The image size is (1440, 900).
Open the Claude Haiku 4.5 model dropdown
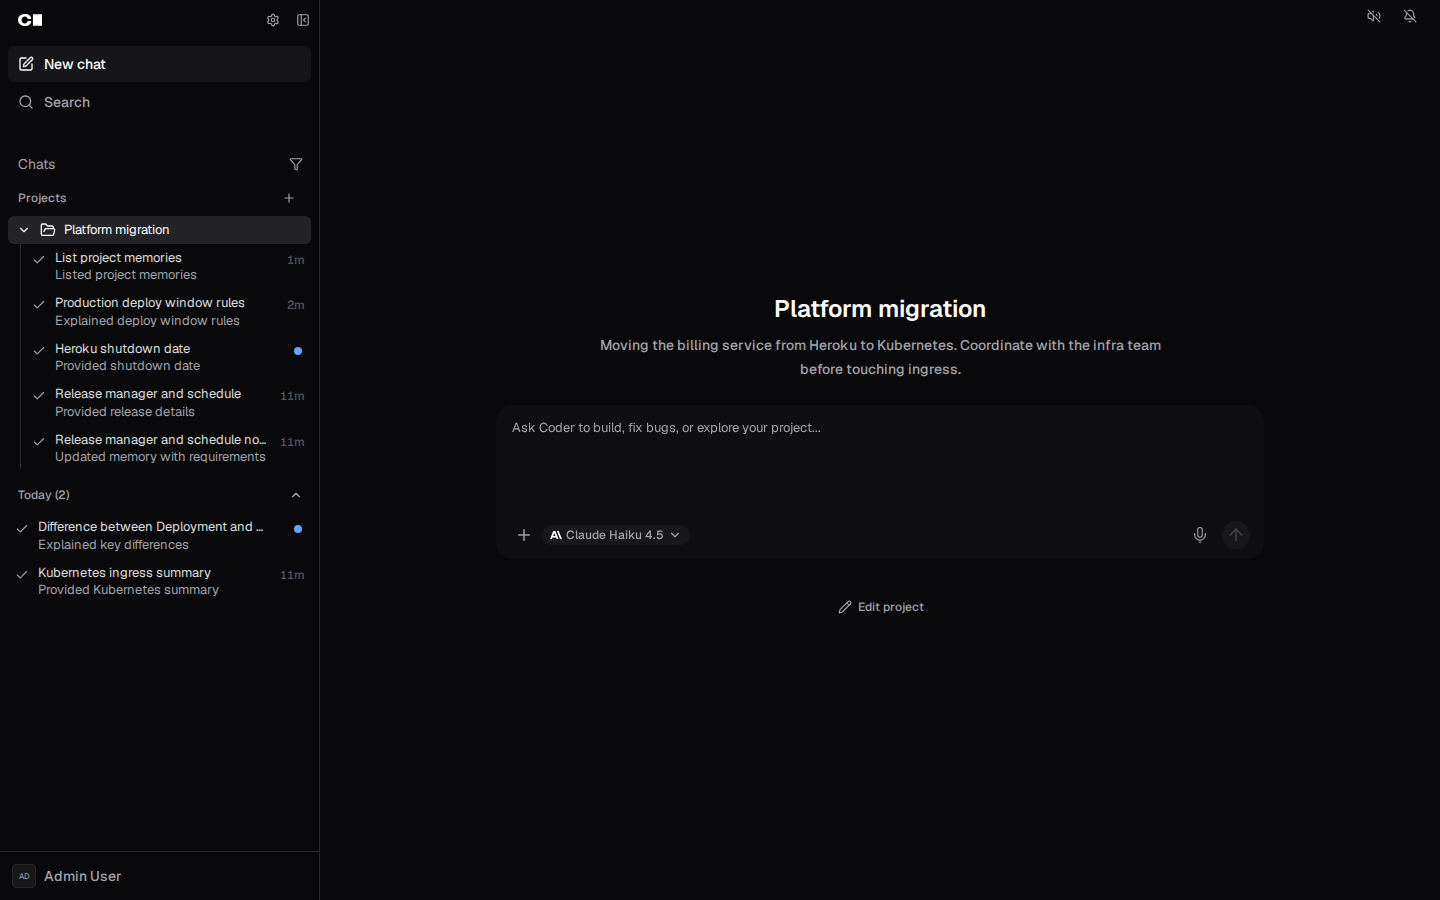(x=616, y=535)
